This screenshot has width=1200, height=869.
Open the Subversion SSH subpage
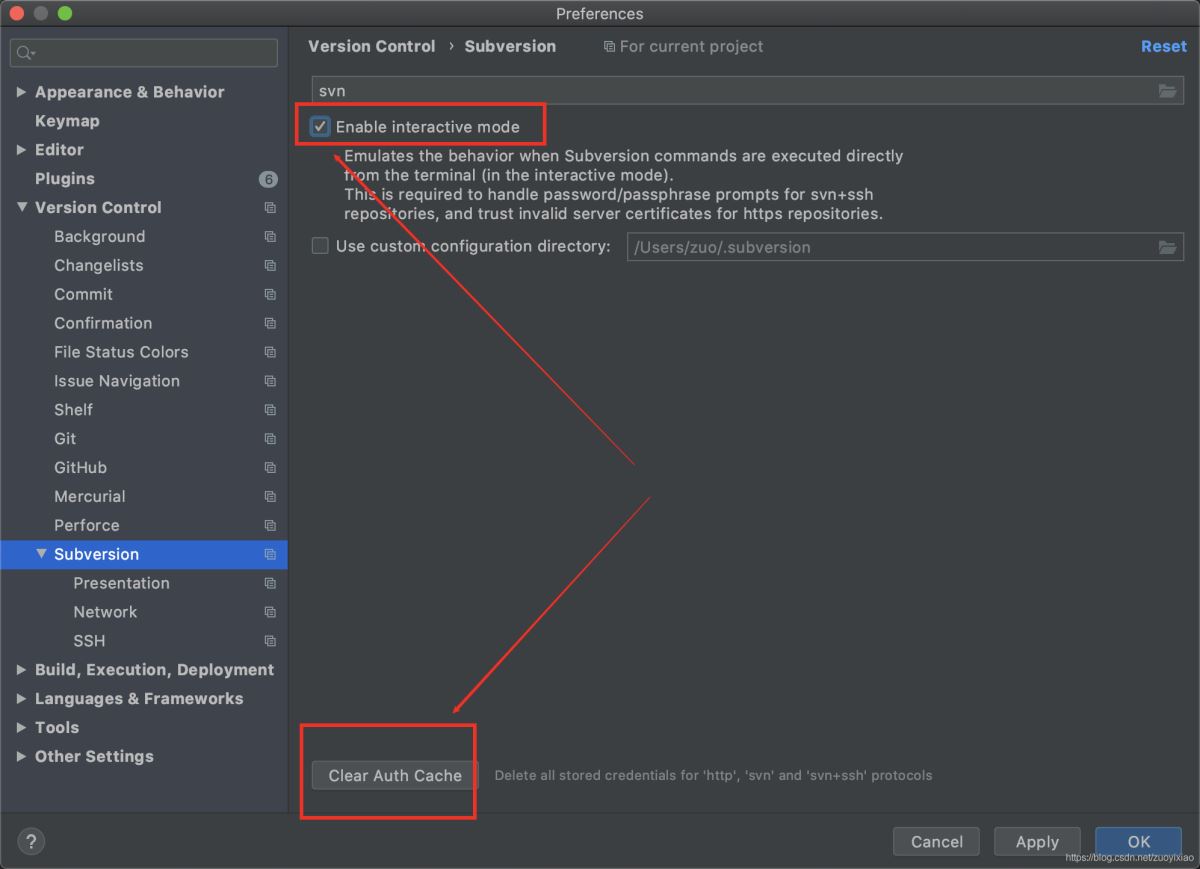coord(89,641)
